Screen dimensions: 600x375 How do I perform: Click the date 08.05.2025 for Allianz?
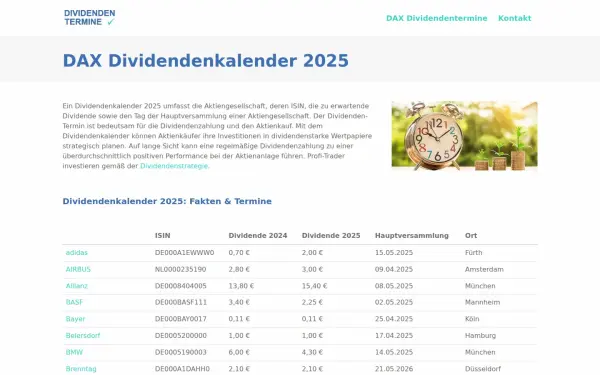point(394,286)
